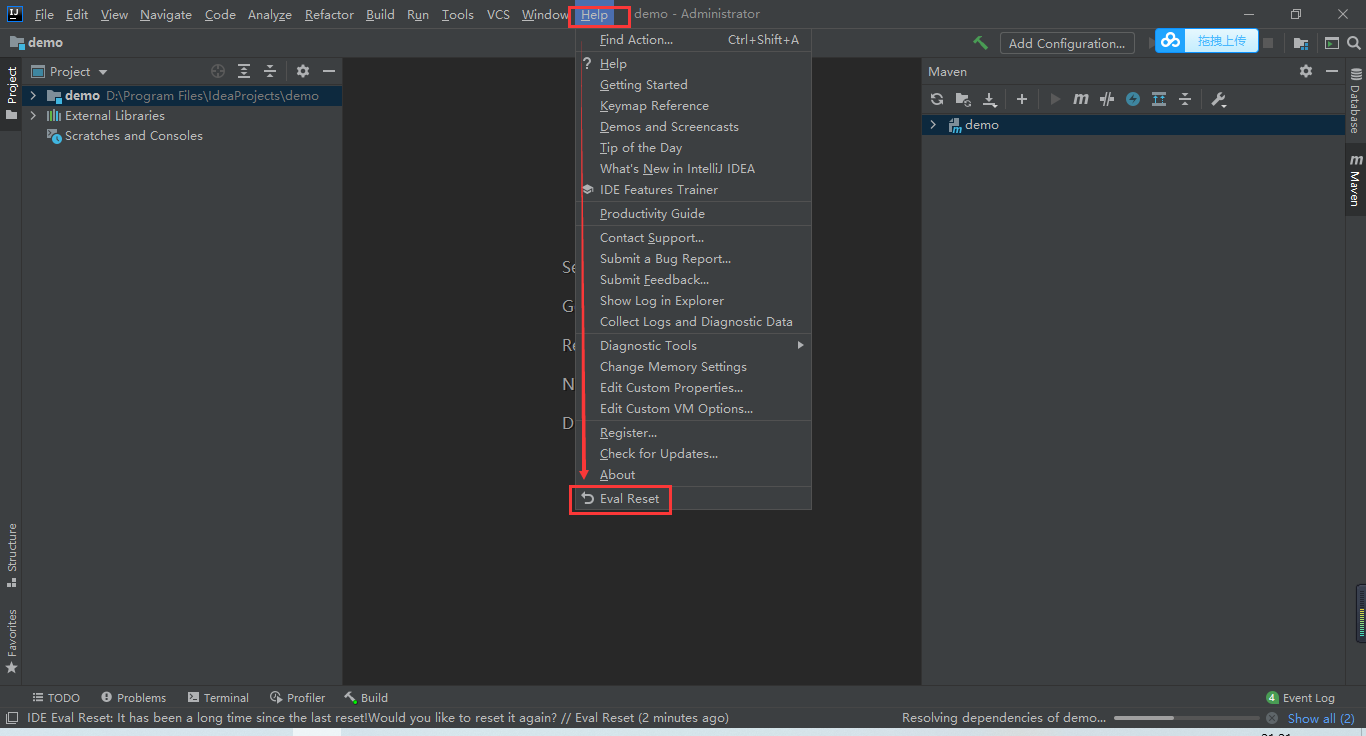1366x736 pixels.
Task: Open the VCS menu
Action: [x=498, y=15]
